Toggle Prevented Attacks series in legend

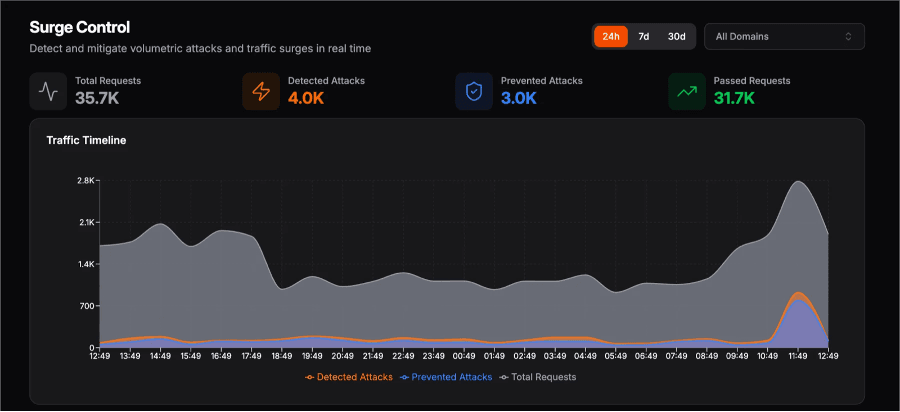[x=446, y=377]
